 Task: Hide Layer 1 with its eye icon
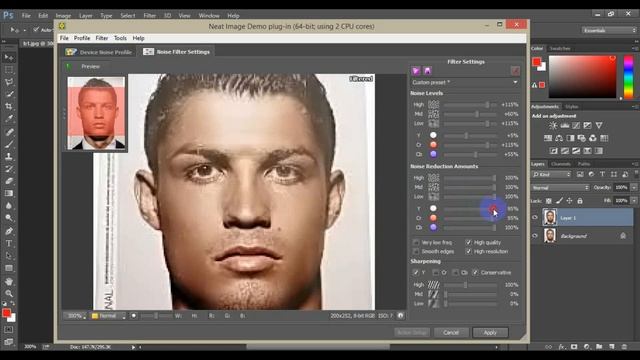click(x=535, y=218)
